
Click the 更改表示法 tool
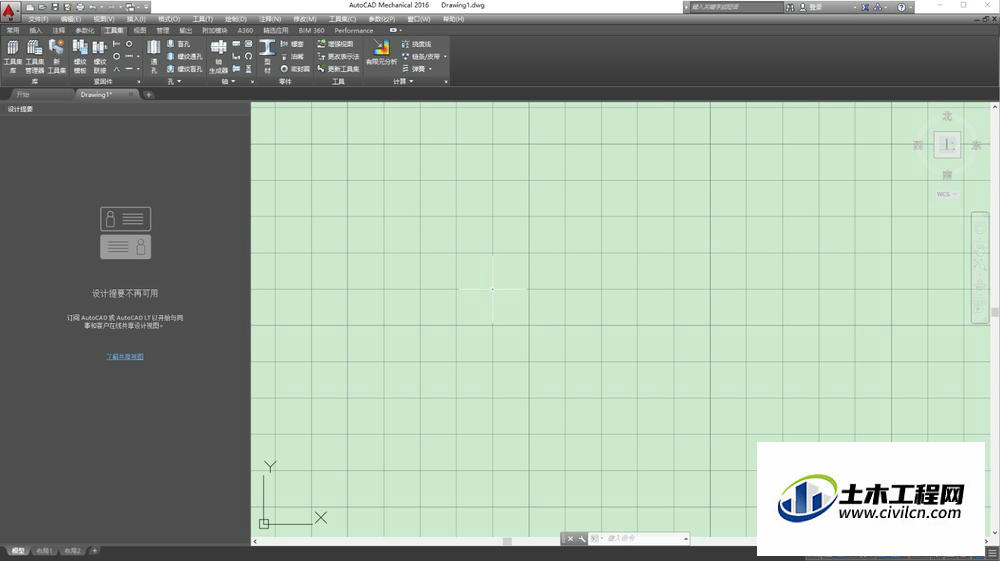click(339, 56)
